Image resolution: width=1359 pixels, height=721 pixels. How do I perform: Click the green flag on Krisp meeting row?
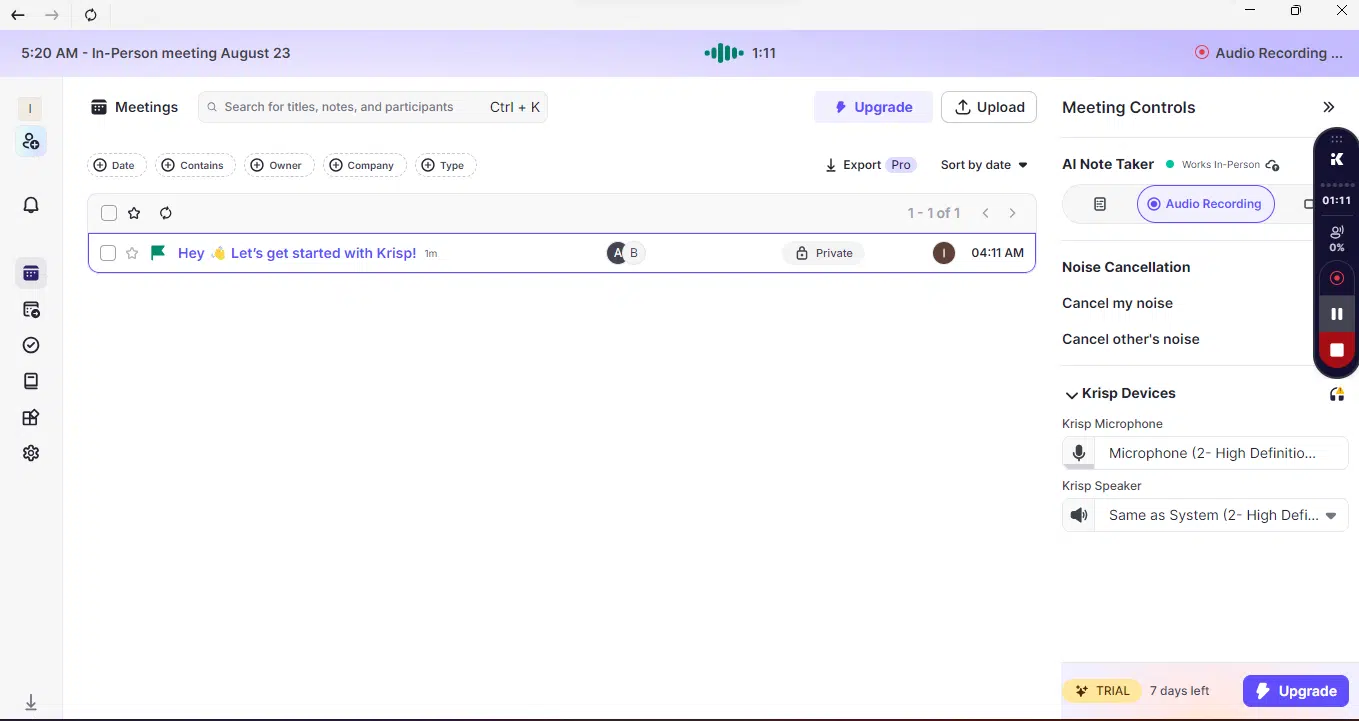point(157,253)
